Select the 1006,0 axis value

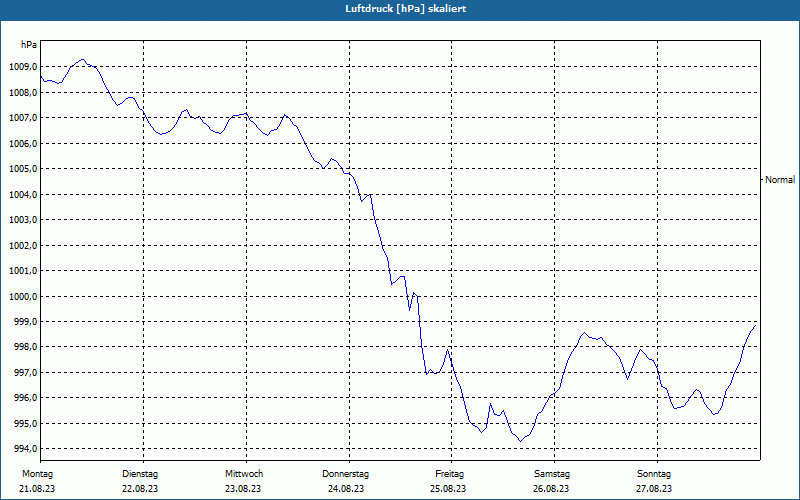coord(22,144)
